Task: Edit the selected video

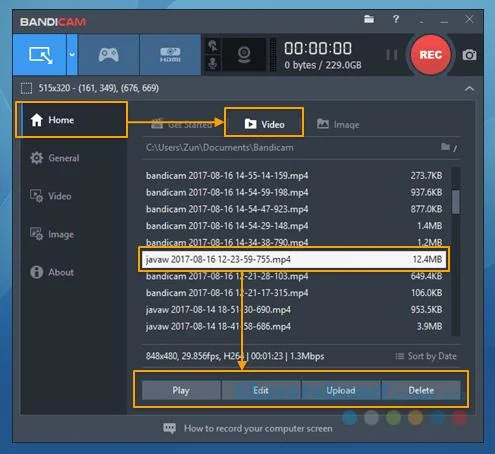Action: 261,390
